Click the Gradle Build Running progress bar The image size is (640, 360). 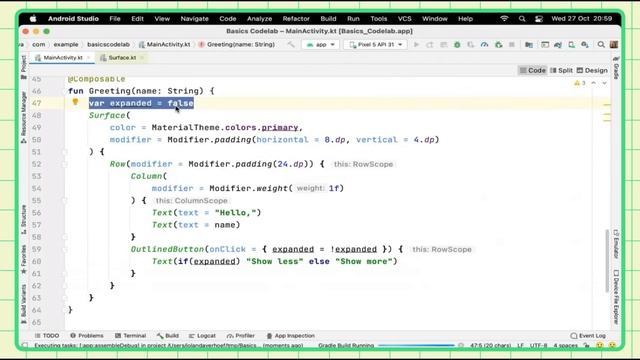click(416, 345)
